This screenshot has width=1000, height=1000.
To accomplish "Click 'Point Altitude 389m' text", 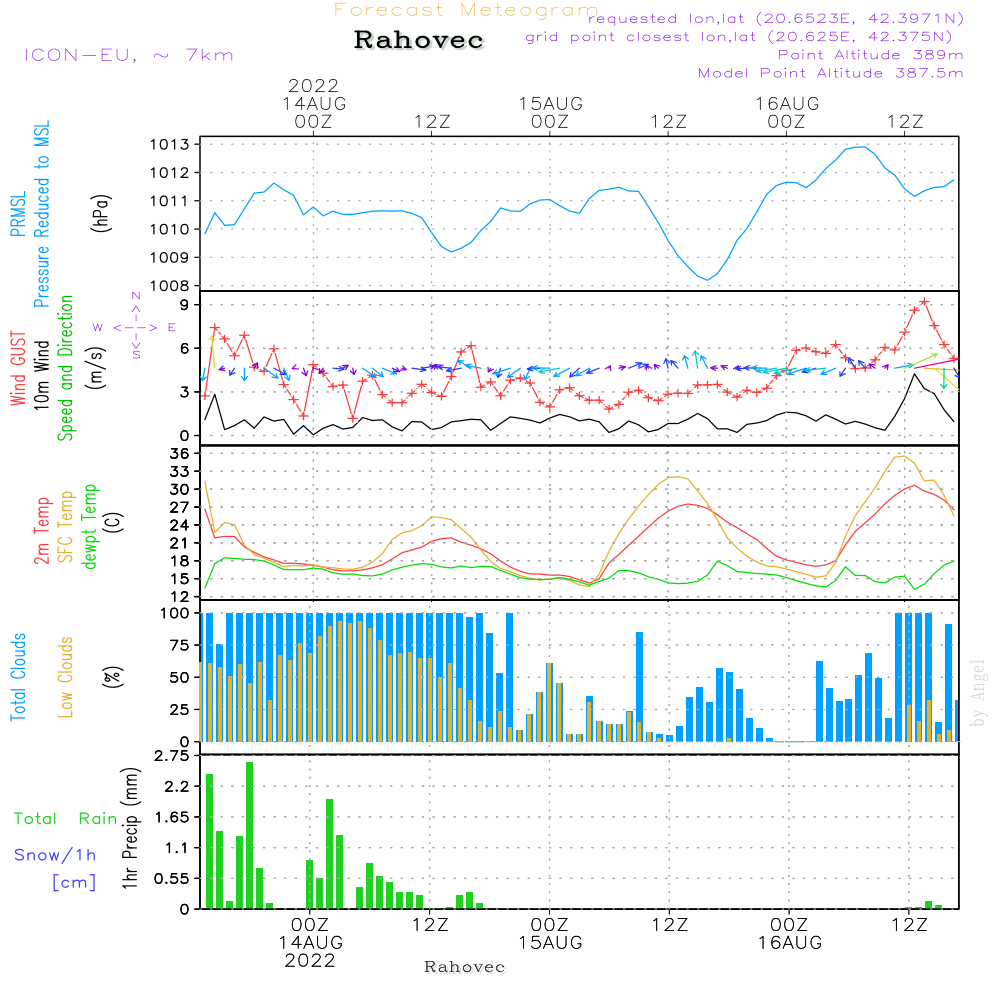I will coord(871,55).
